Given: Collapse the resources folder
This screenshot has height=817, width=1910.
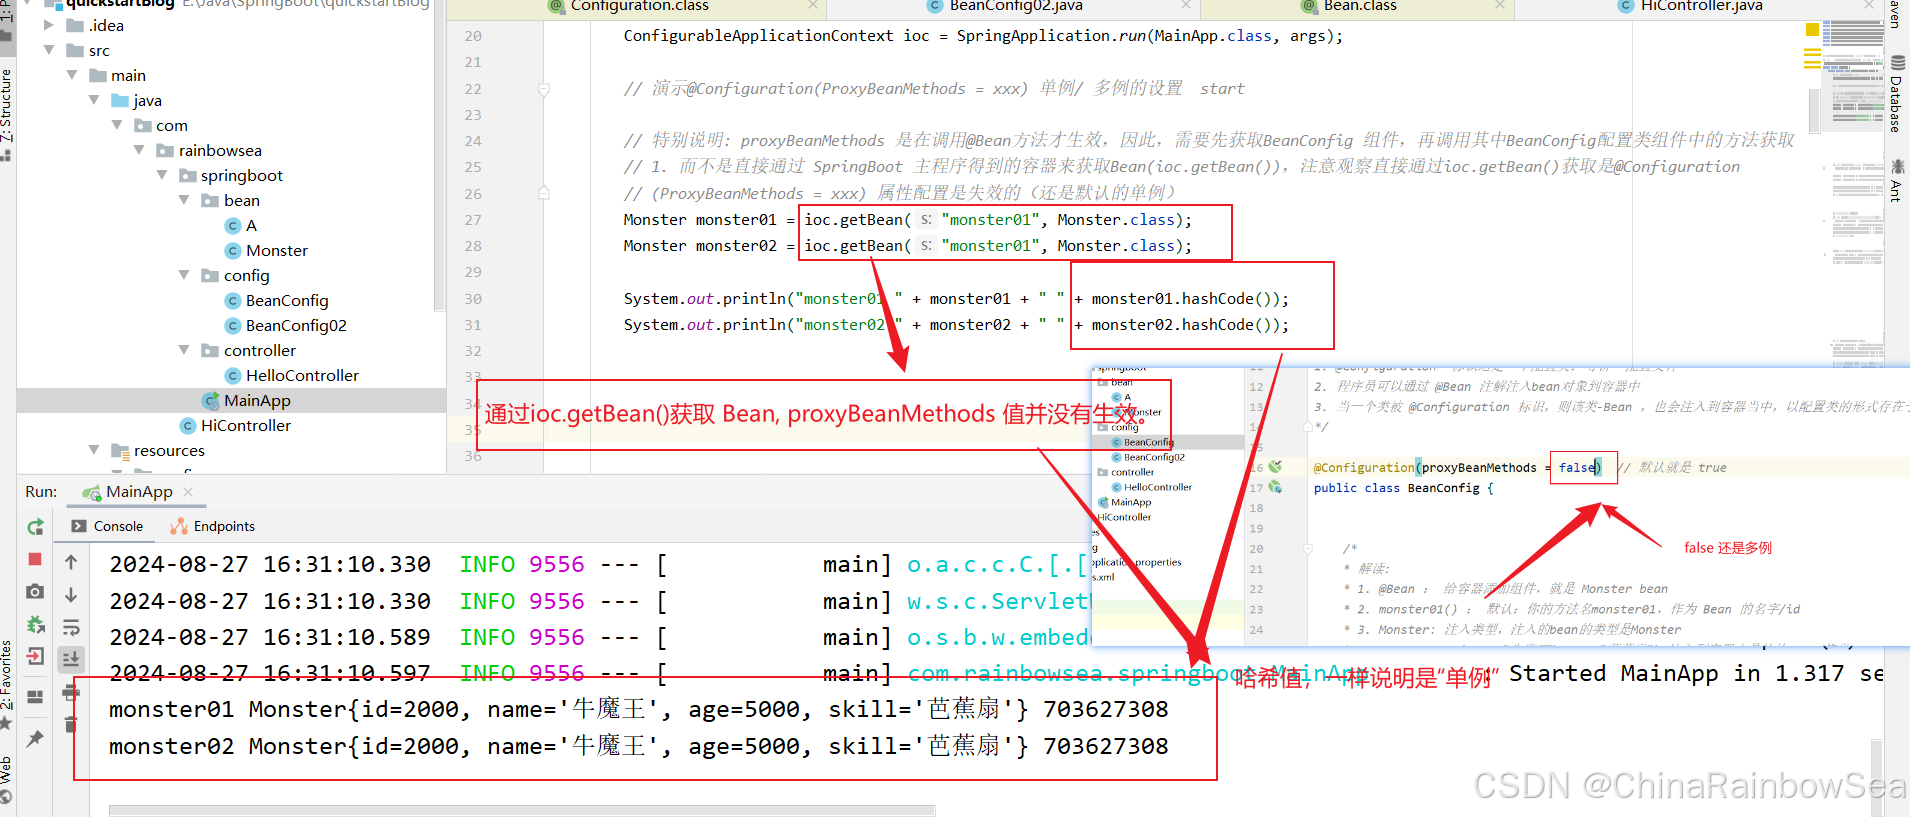Looking at the screenshot, I should 94,450.
